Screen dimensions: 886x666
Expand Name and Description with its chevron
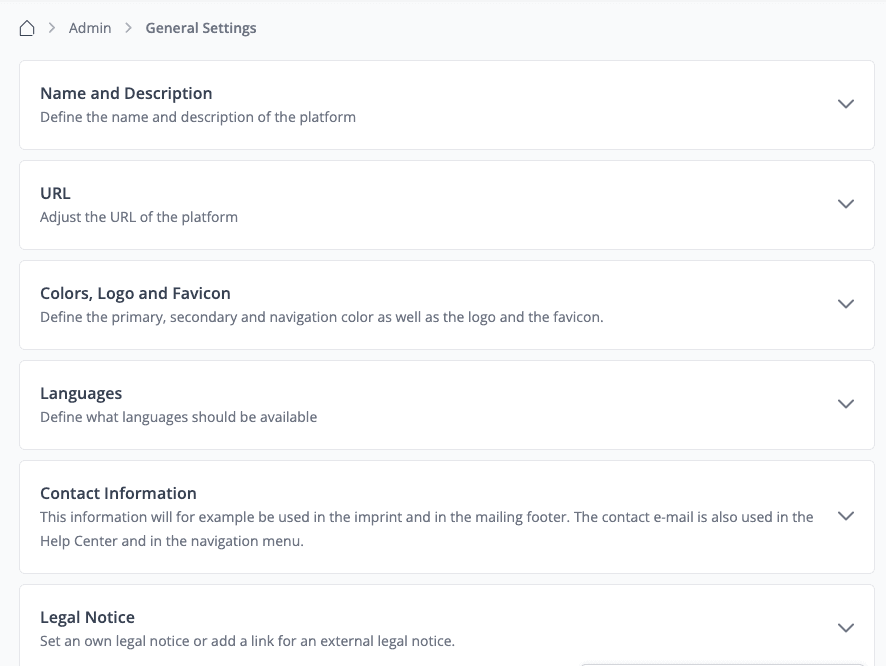pyautogui.click(x=846, y=104)
